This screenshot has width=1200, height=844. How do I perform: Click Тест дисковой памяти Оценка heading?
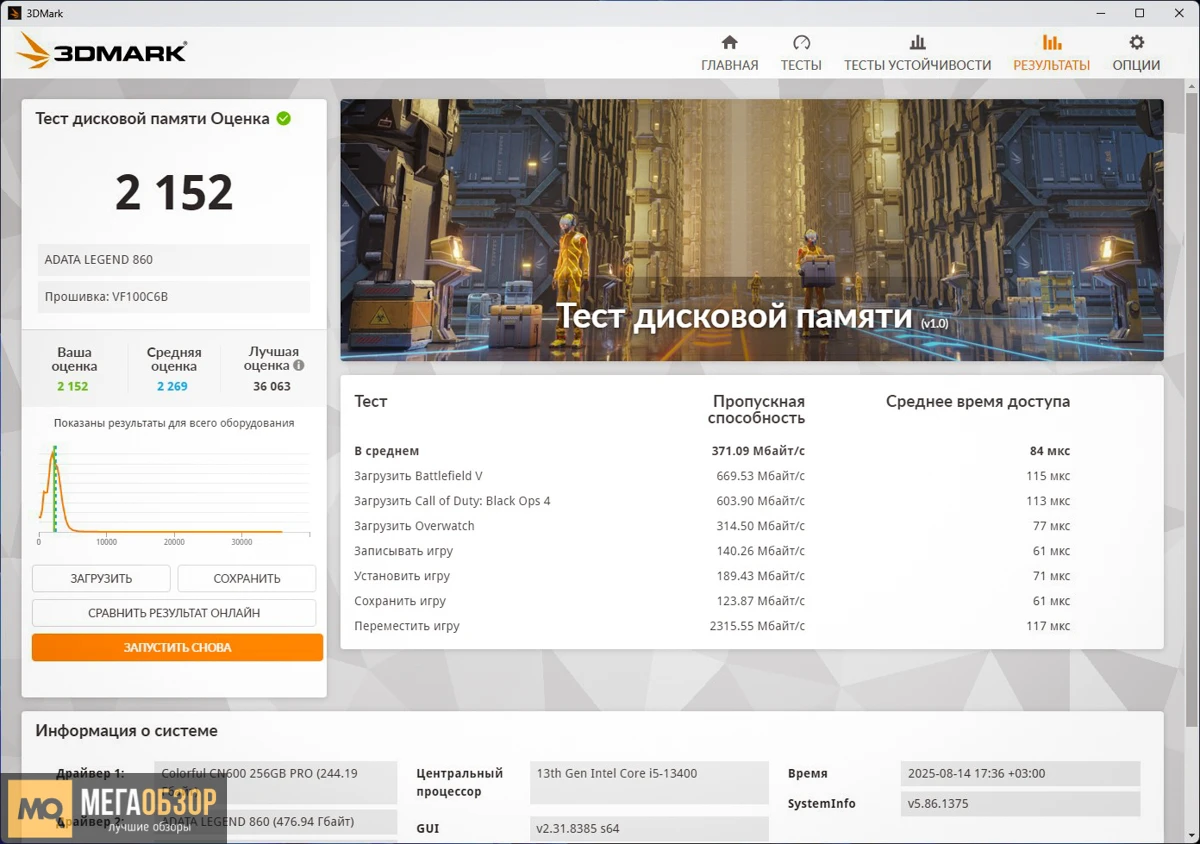pyautogui.click(x=152, y=118)
